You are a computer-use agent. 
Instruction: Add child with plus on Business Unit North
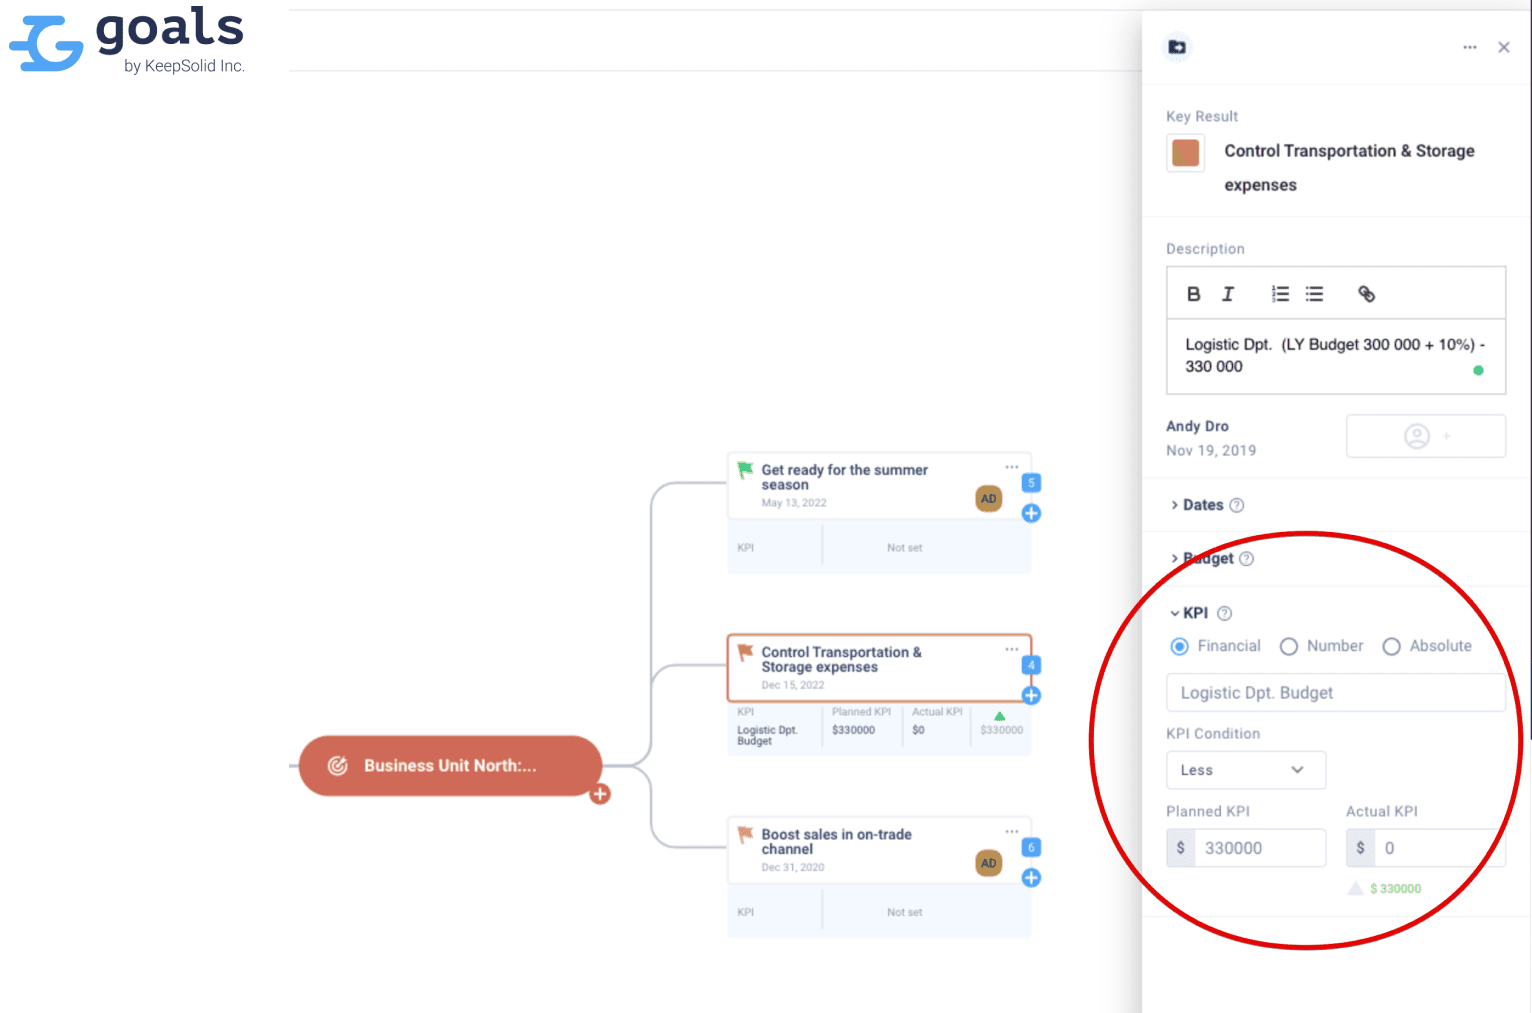(600, 794)
